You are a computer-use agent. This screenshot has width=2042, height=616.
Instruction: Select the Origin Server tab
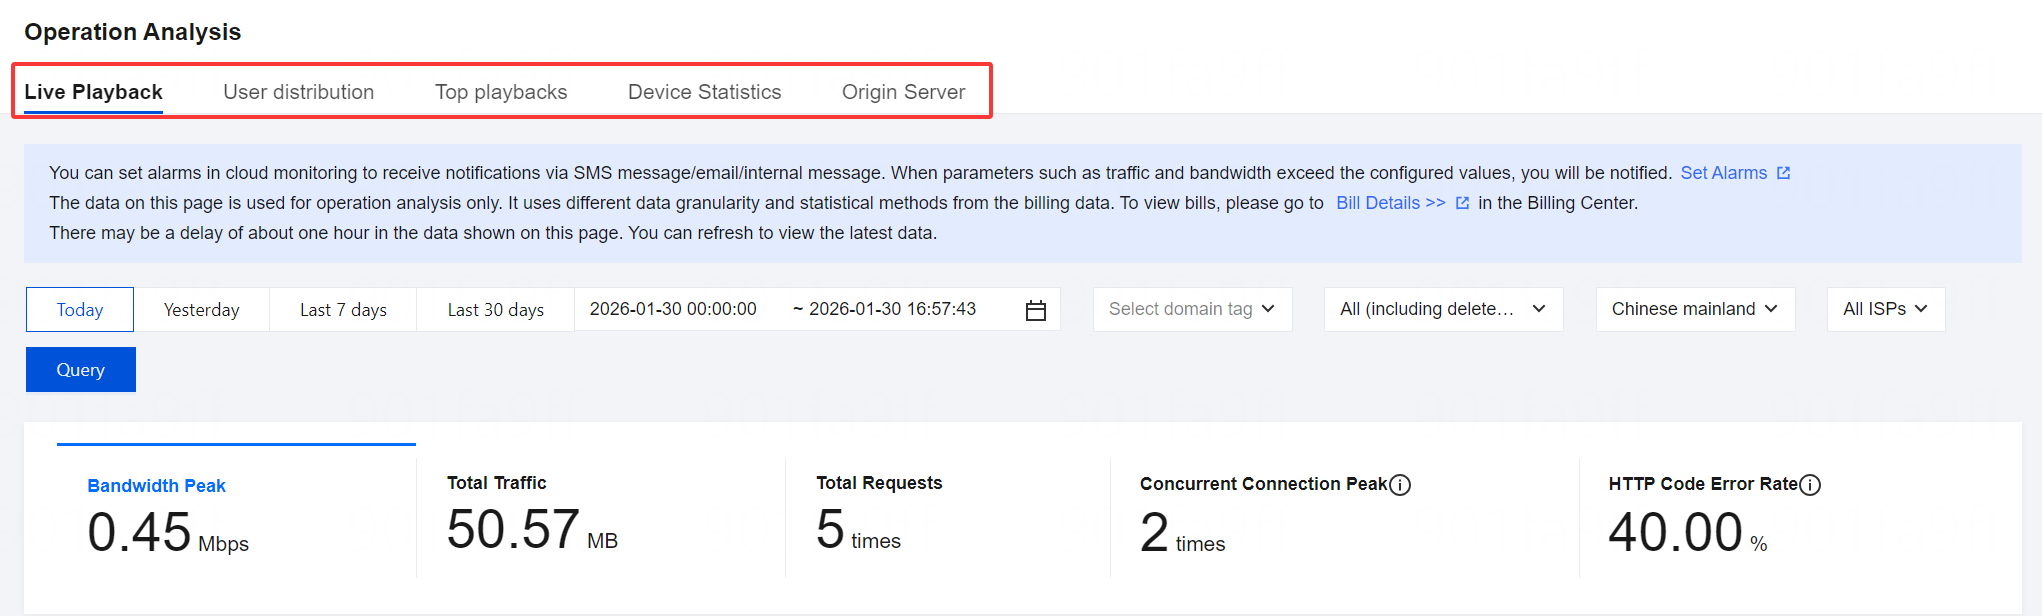click(903, 92)
